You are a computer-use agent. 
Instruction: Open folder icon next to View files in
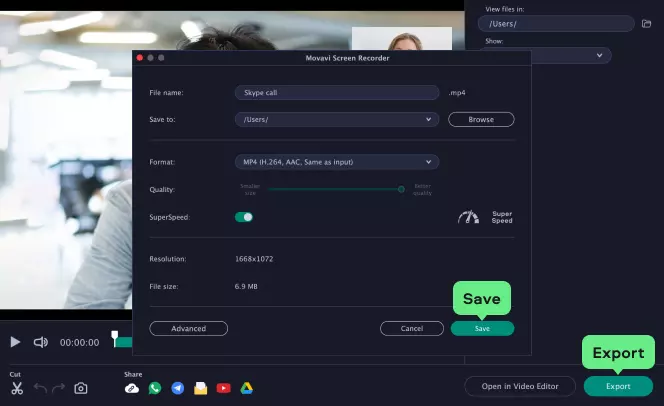click(x=646, y=24)
